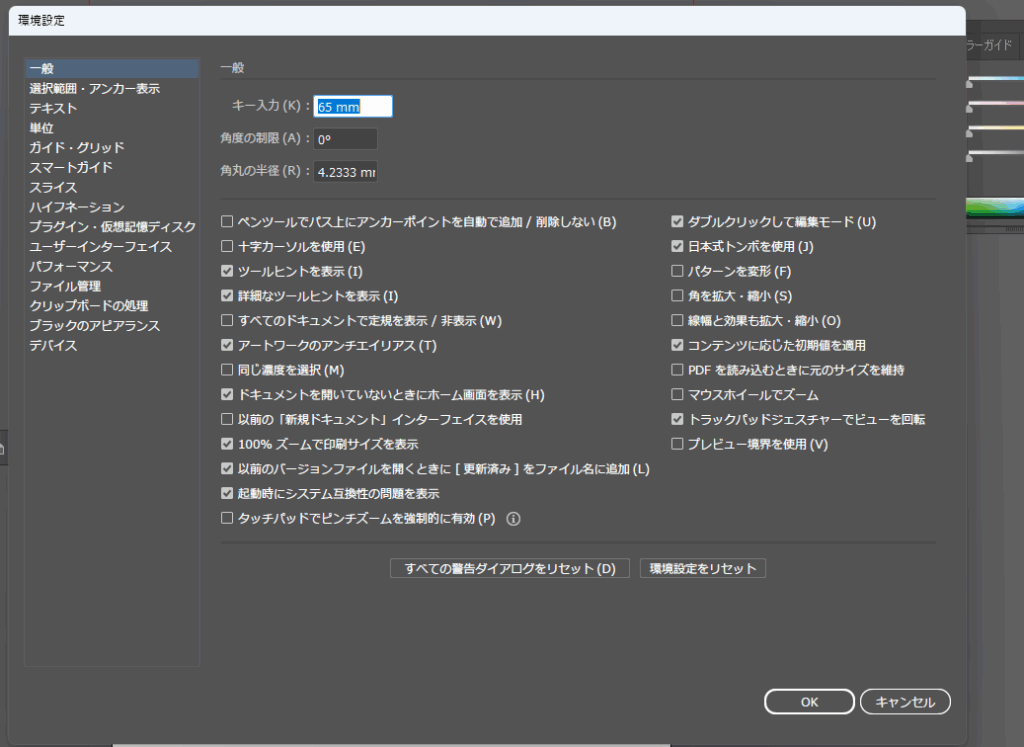This screenshot has height=747, width=1024.
Task: Toggle the アートワークのアンチエイリアス checkbox
Action: pos(228,345)
